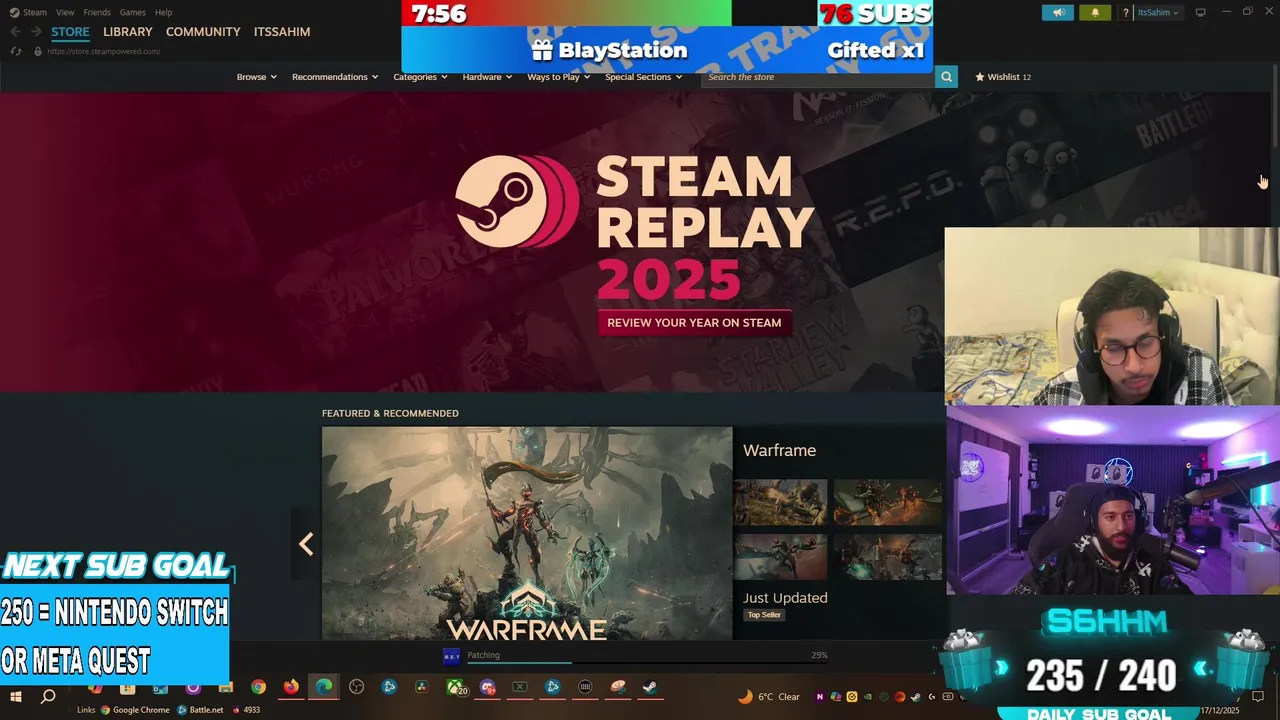This screenshot has height=720, width=1280.
Task: Click the Top Seller tag
Action: (764, 615)
